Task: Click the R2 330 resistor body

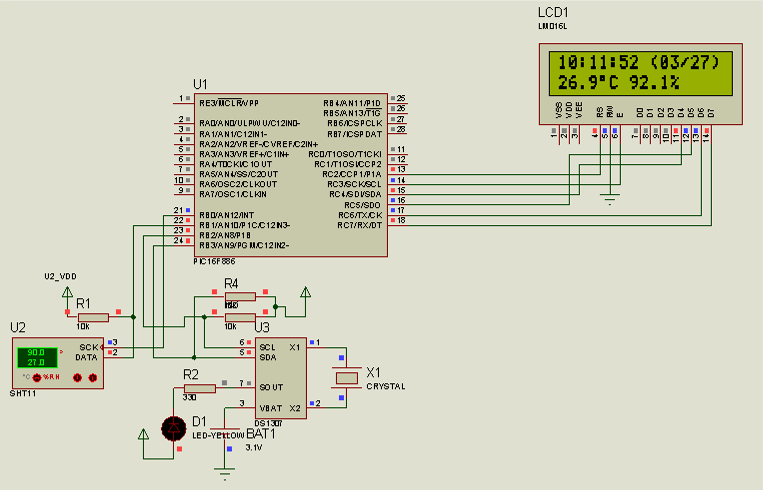Action: click(200, 388)
